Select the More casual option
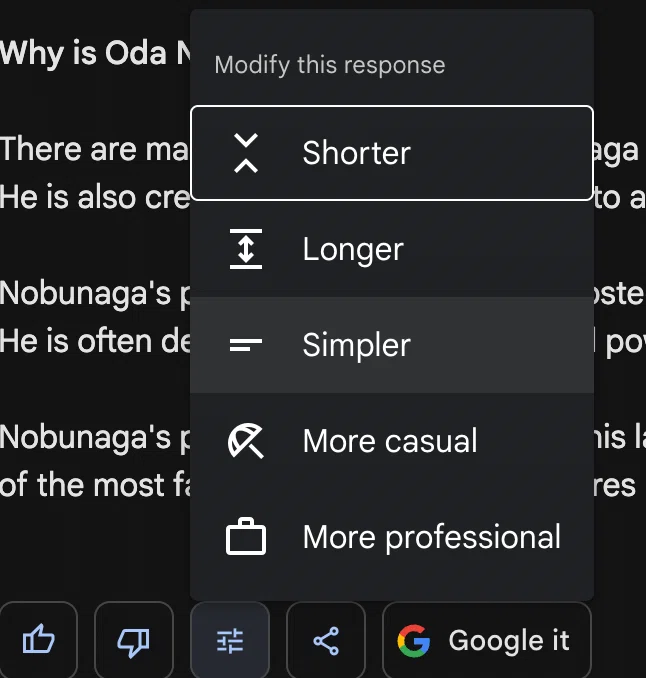Screen dimensions: 646x678 pos(392,441)
